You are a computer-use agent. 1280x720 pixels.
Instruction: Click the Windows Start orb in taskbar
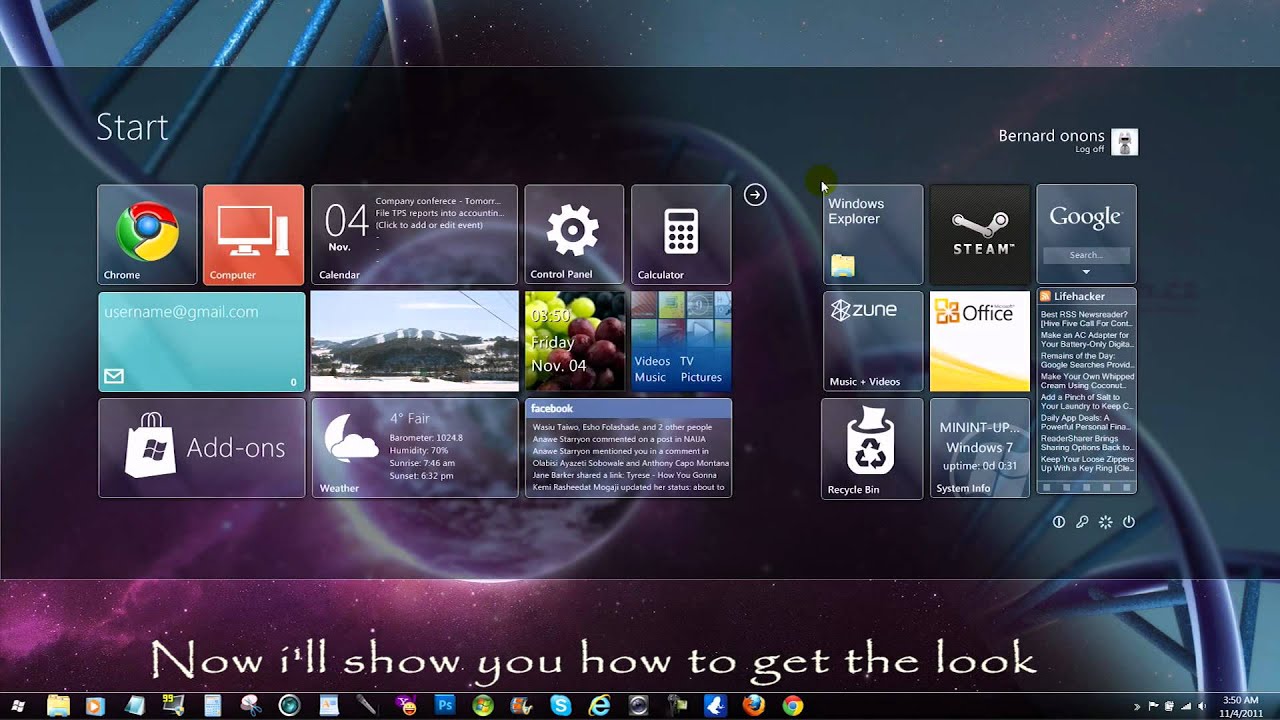18,706
